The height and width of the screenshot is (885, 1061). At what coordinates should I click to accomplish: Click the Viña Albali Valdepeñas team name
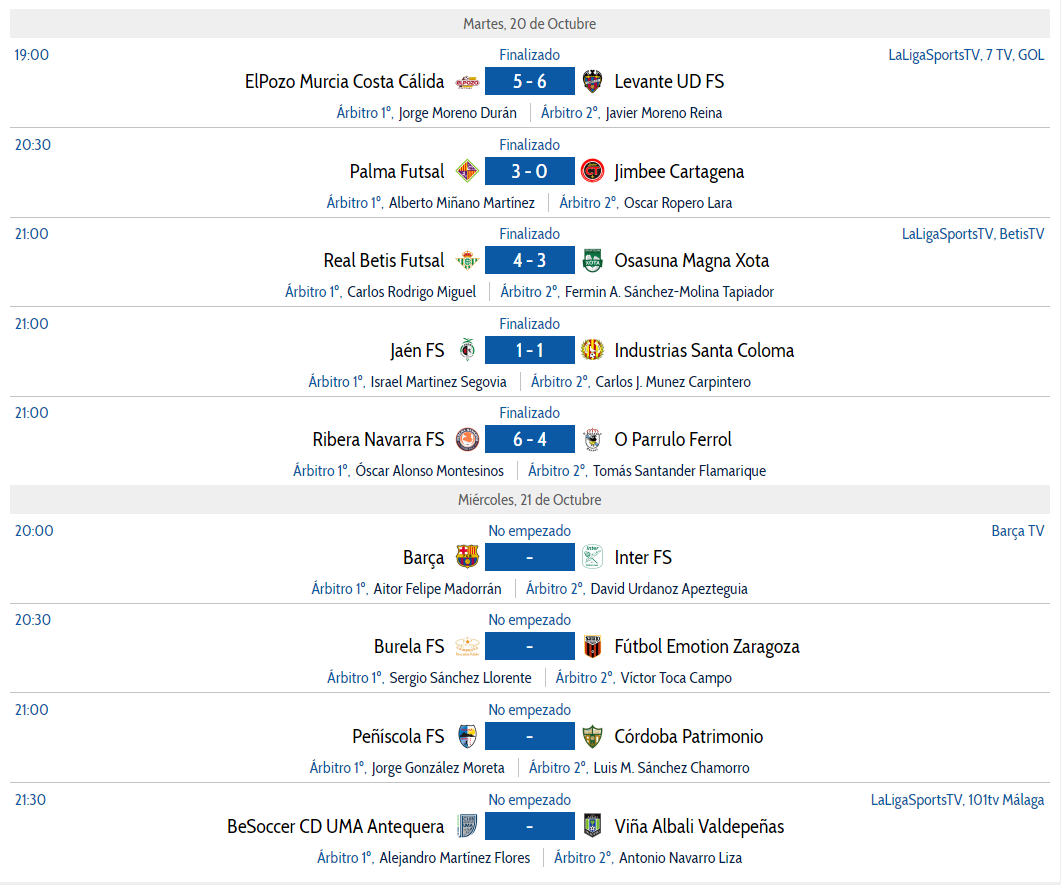tap(699, 827)
